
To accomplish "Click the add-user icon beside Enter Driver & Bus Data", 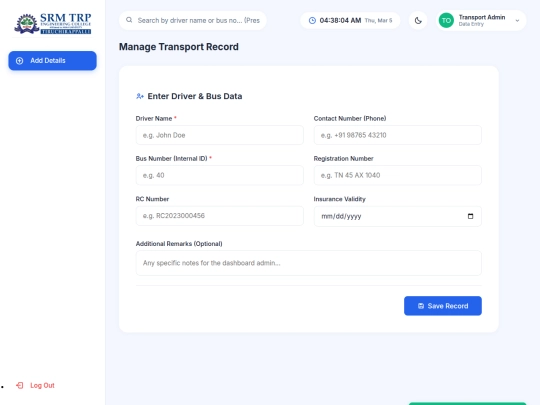I will point(140,96).
